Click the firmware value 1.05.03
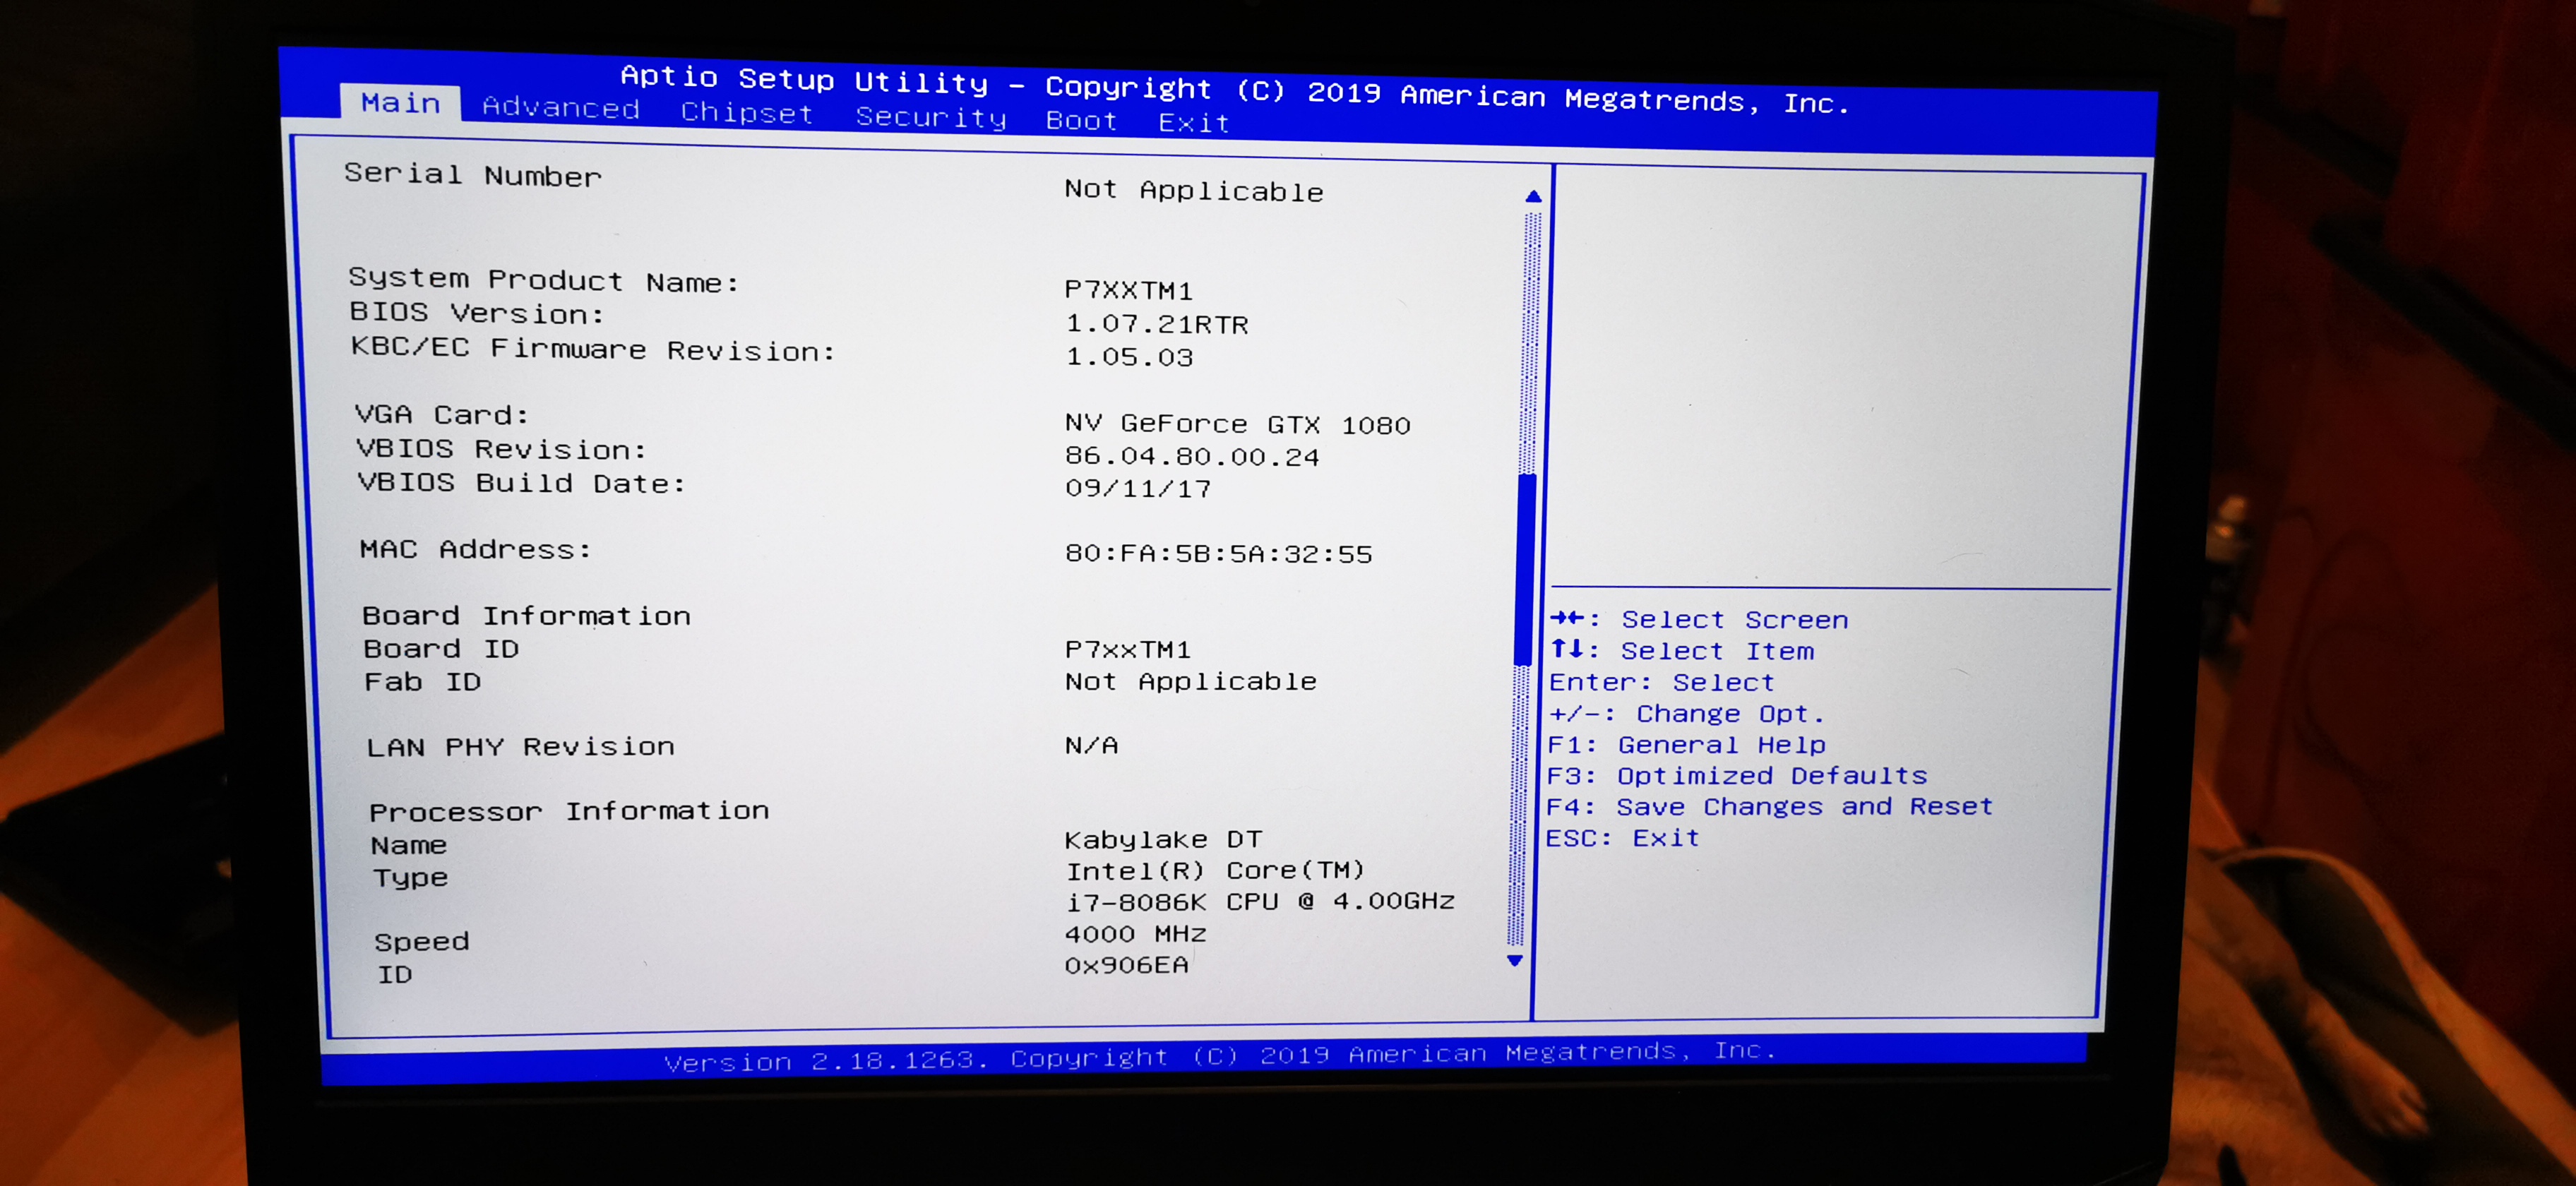The width and height of the screenshot is (2576, 1186). coord(1130,357)
